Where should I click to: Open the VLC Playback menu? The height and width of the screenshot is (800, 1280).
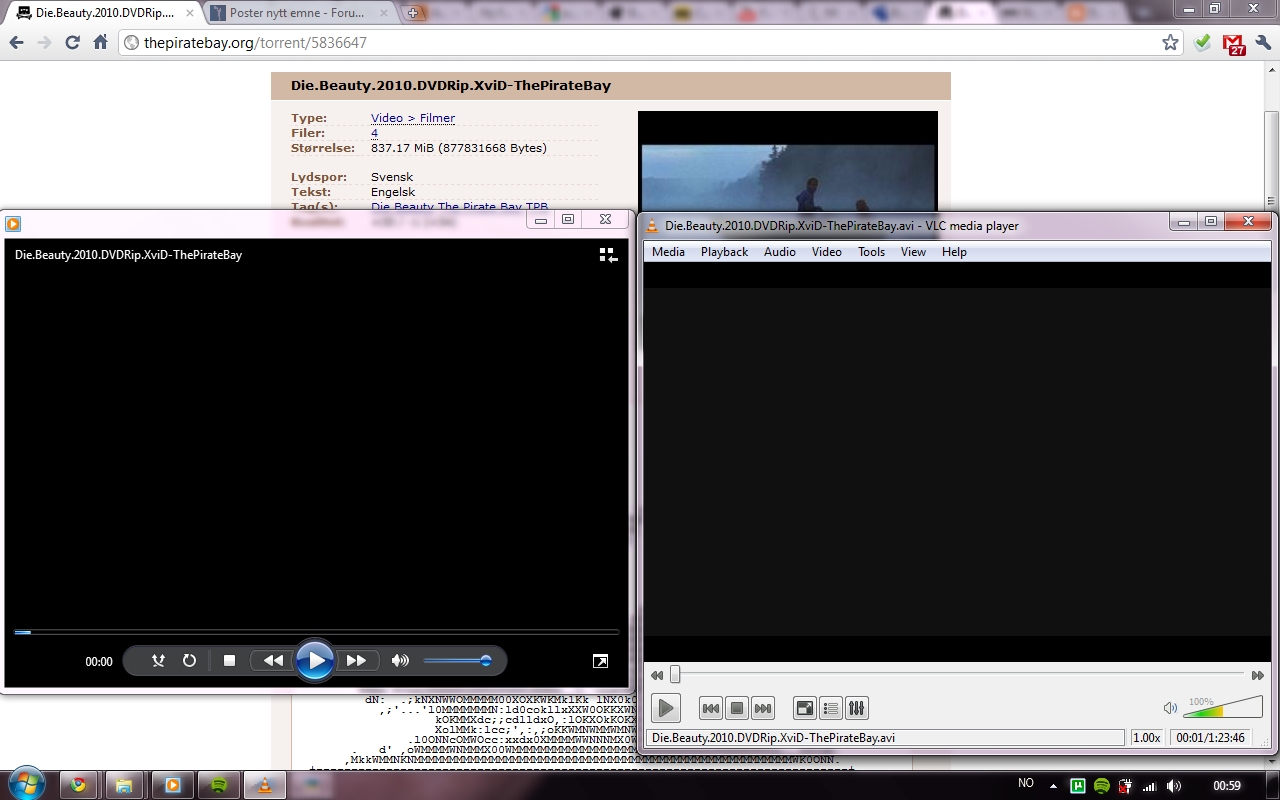click(724, 252)
